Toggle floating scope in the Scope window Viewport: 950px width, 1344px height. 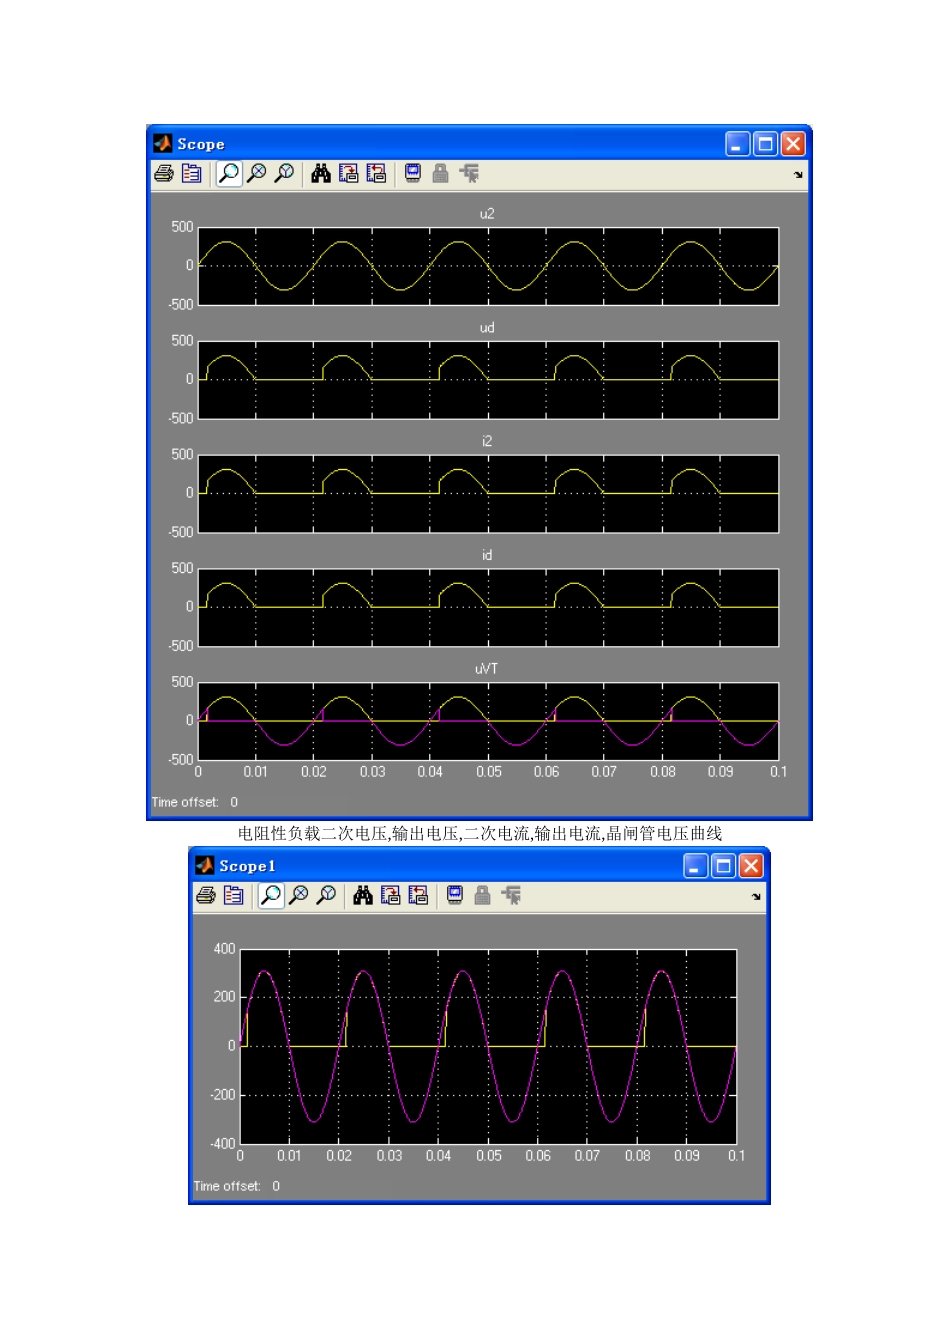pos(413,174)
